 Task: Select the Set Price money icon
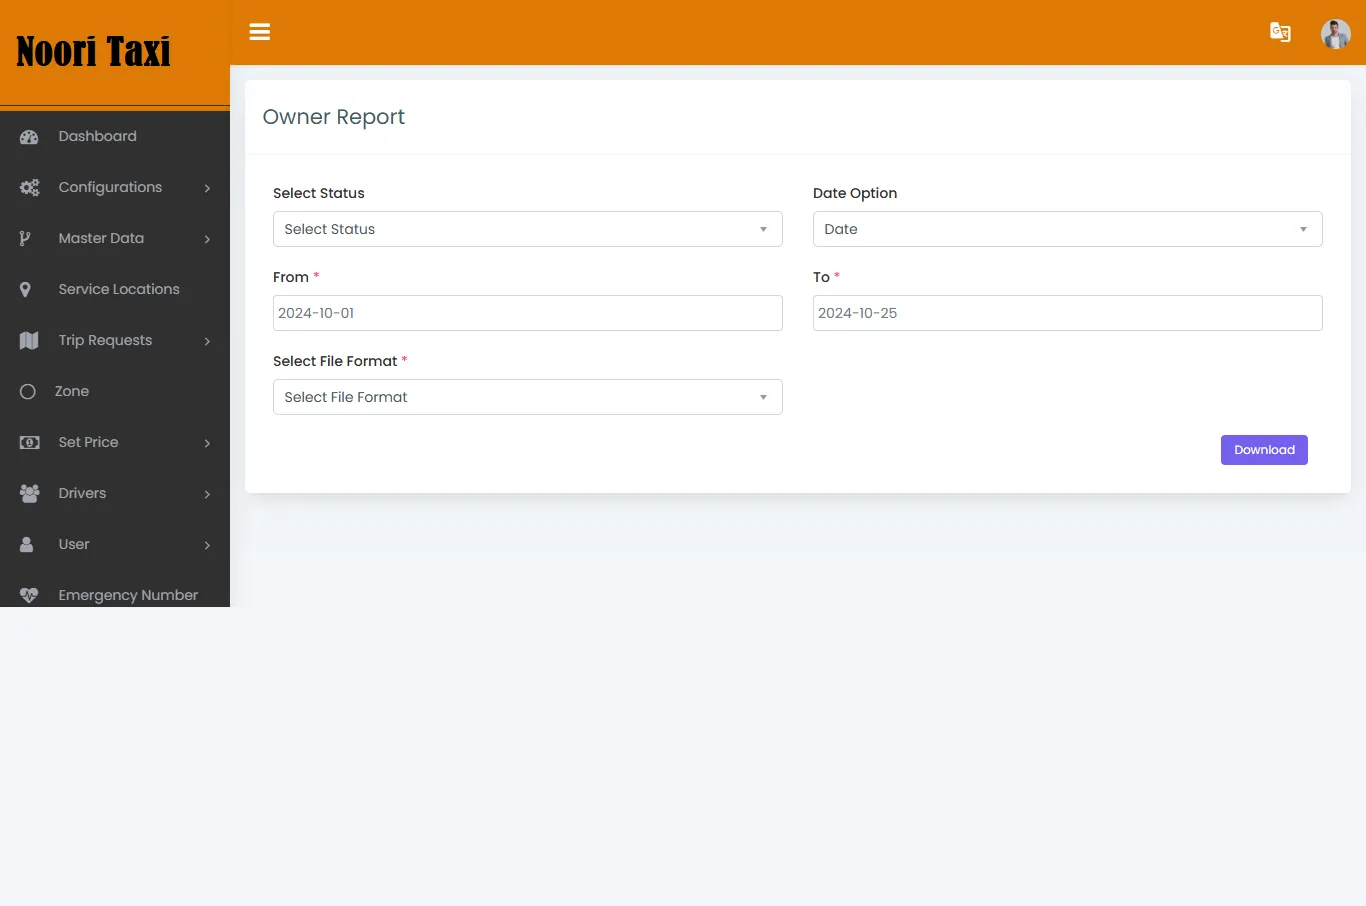[28, 442]
